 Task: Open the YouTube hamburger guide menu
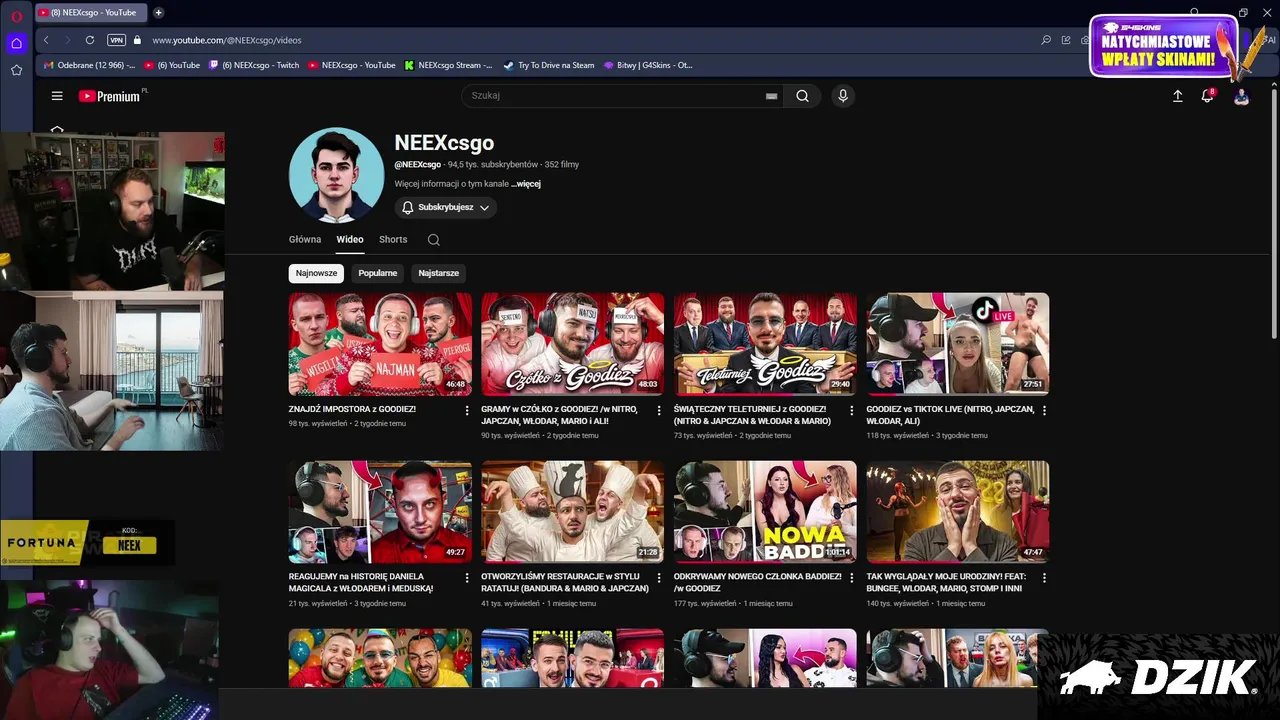tap(57, 96)
